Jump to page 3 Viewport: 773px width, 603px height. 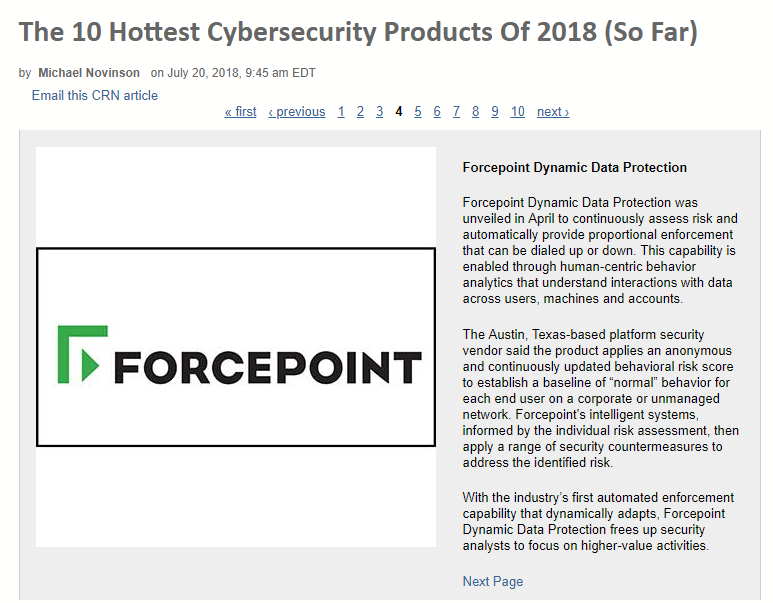pos(380,112)
